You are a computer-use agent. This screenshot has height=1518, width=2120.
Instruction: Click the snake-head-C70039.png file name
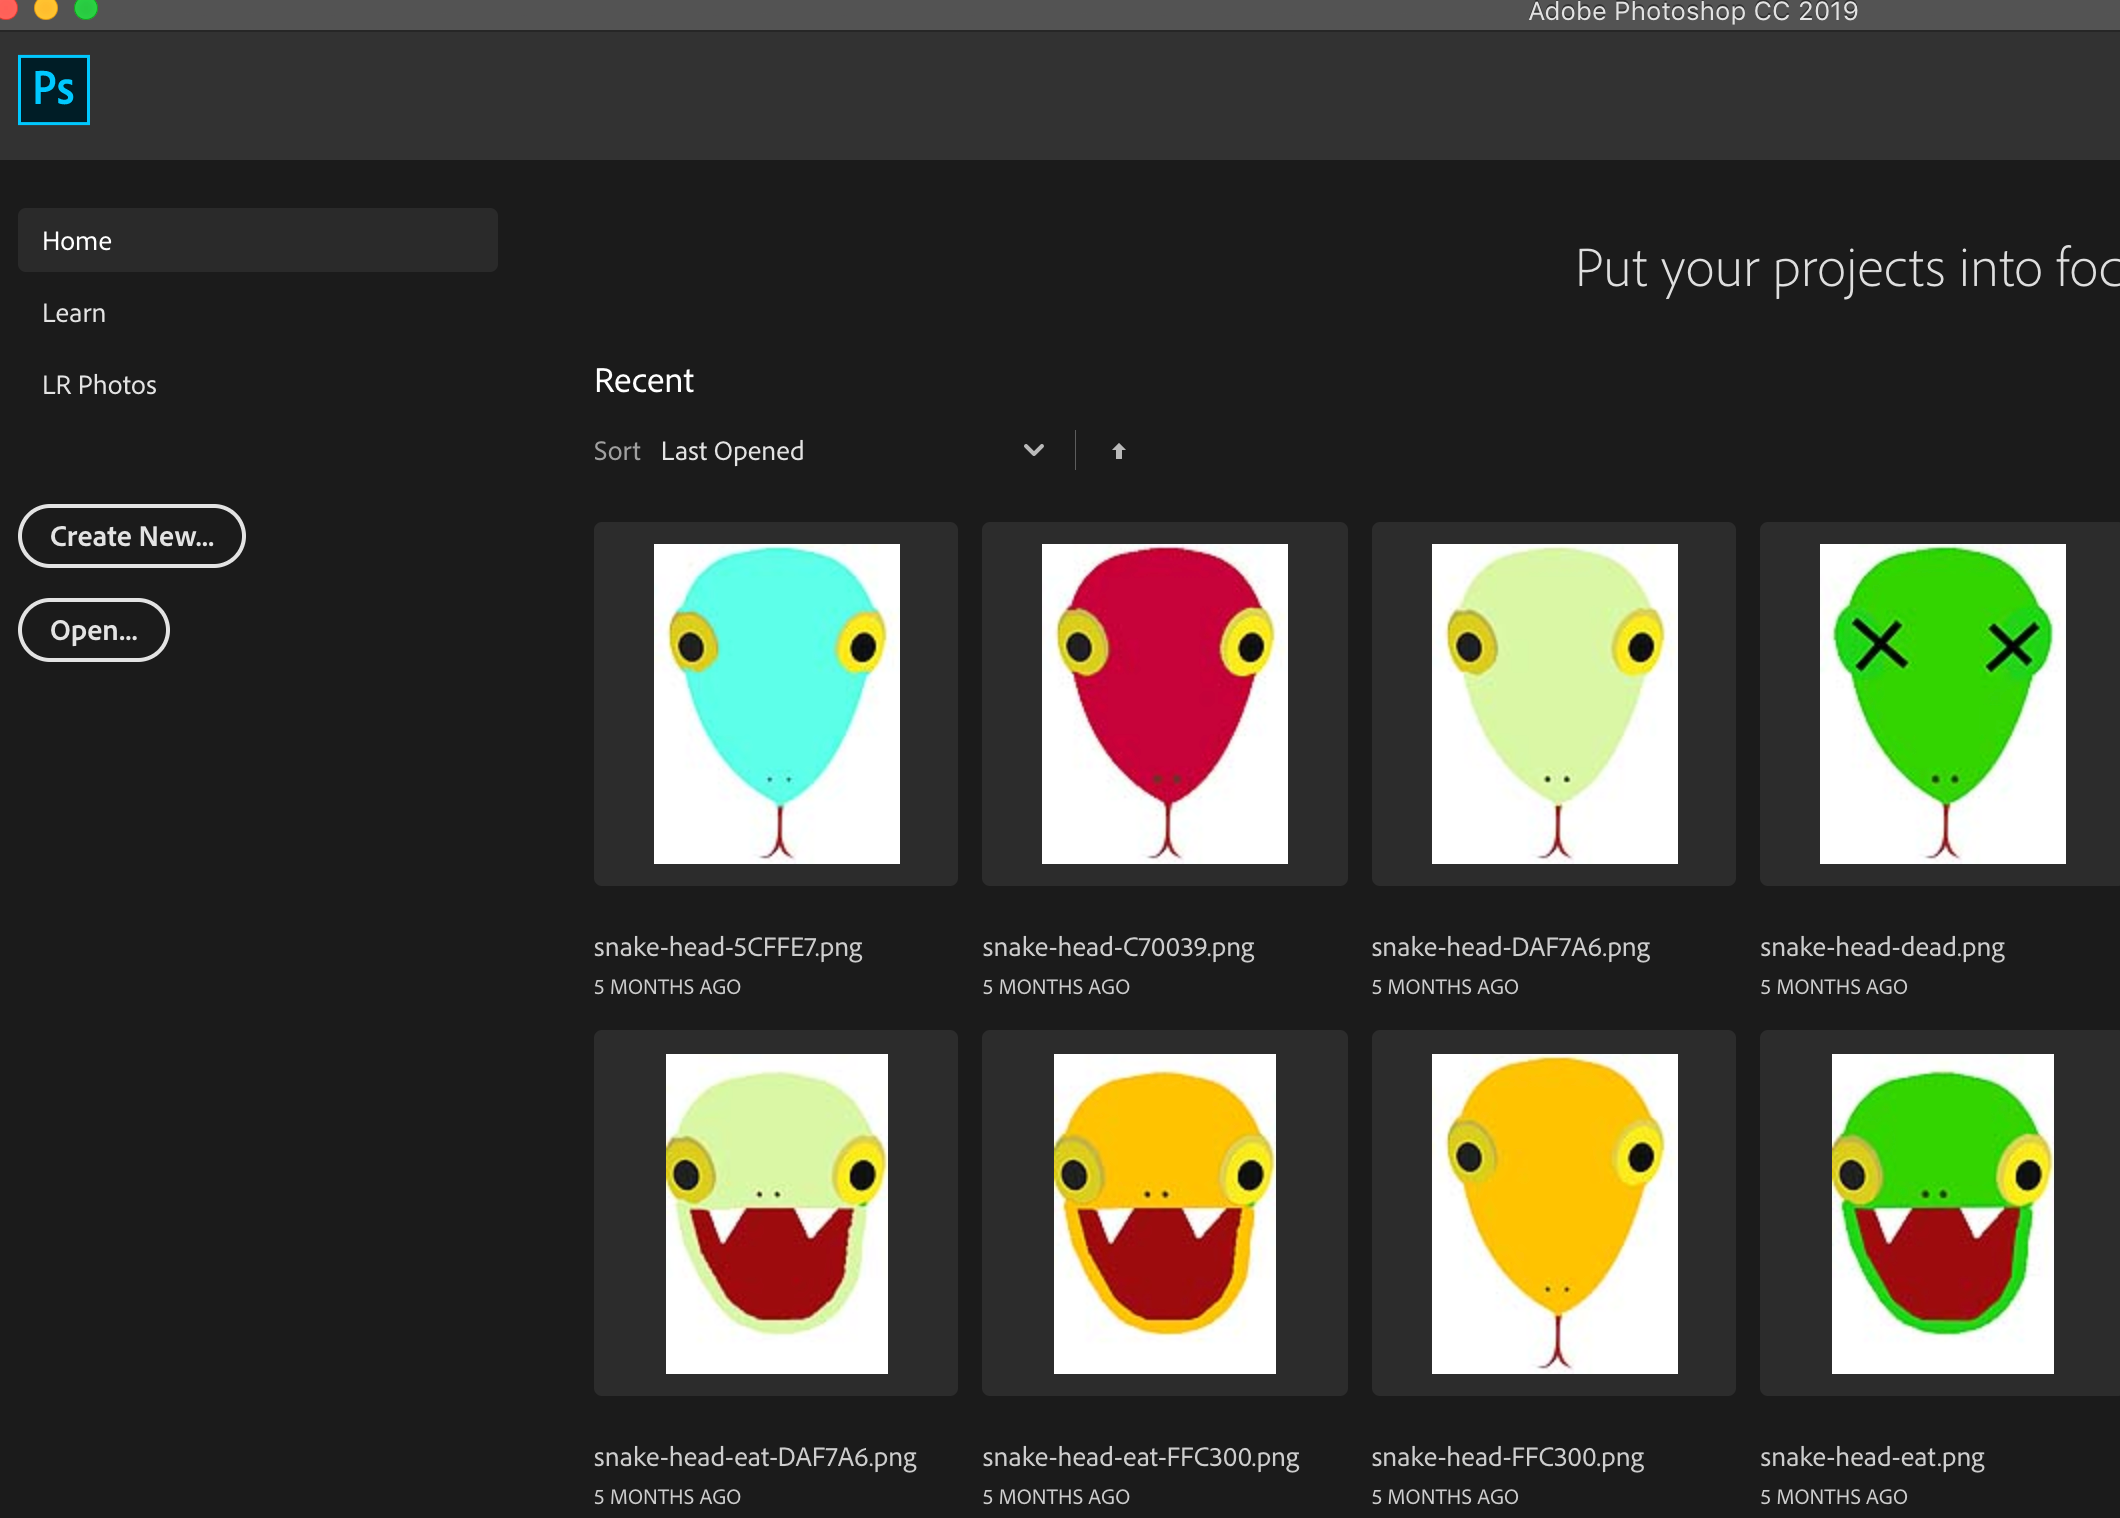(x=1118, y=947)
